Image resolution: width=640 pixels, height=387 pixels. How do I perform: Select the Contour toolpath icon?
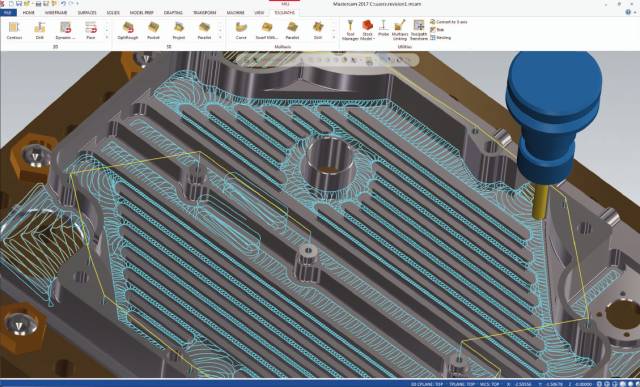click(x=14, y=30)
